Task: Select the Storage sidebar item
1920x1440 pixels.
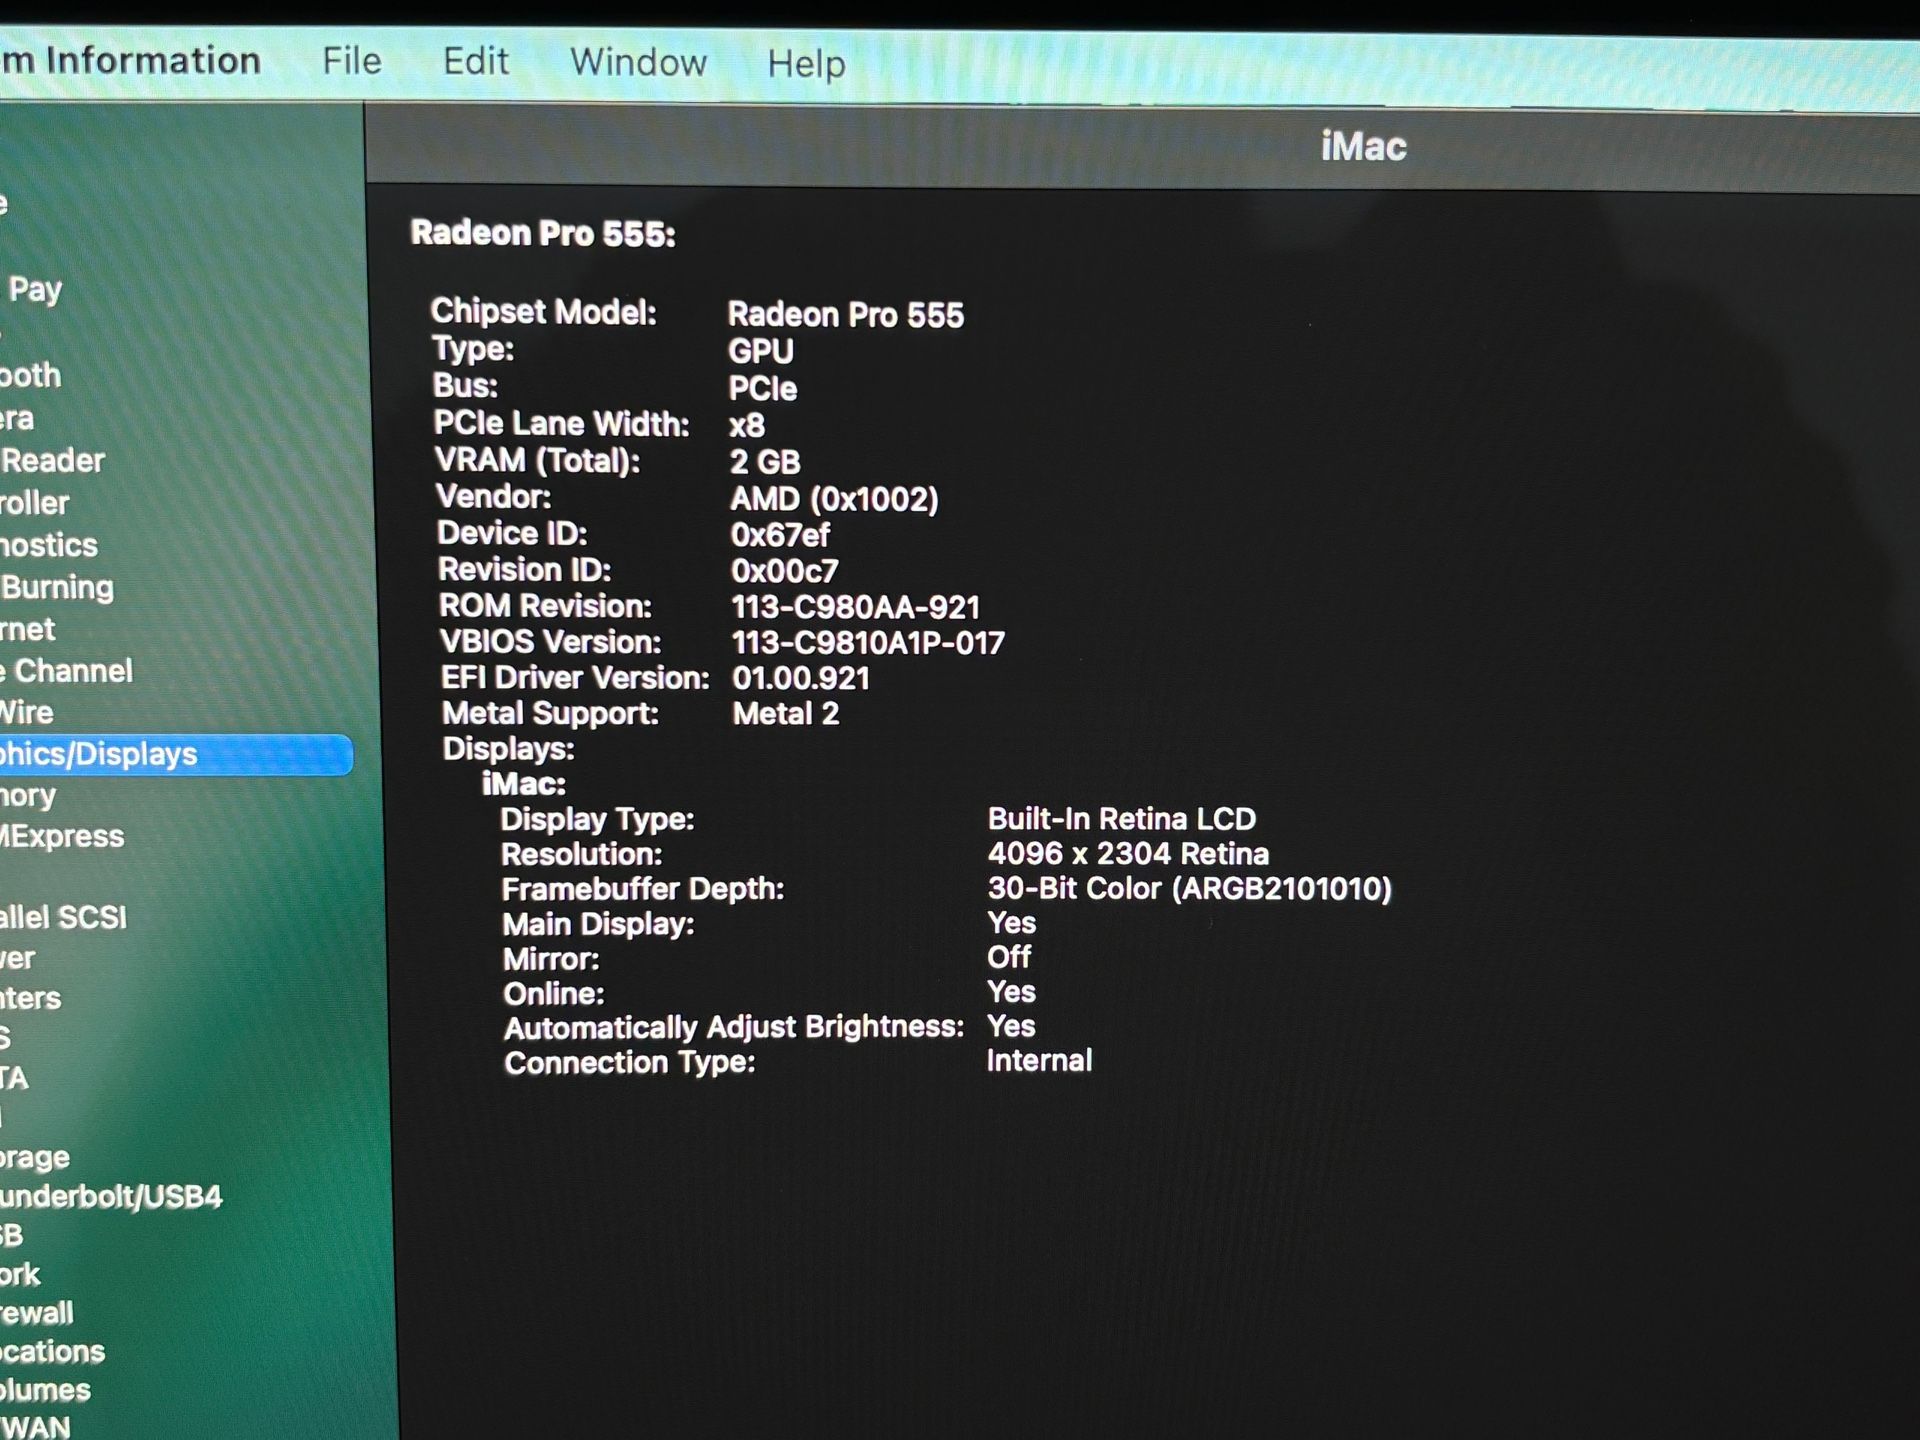Action: point(35,1158)
